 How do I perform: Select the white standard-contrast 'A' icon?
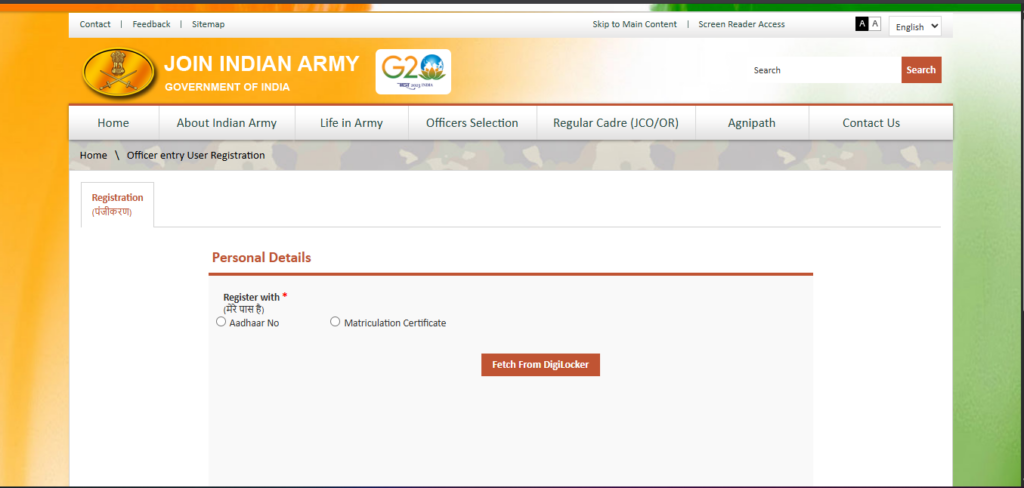click(x=875, y=24)
